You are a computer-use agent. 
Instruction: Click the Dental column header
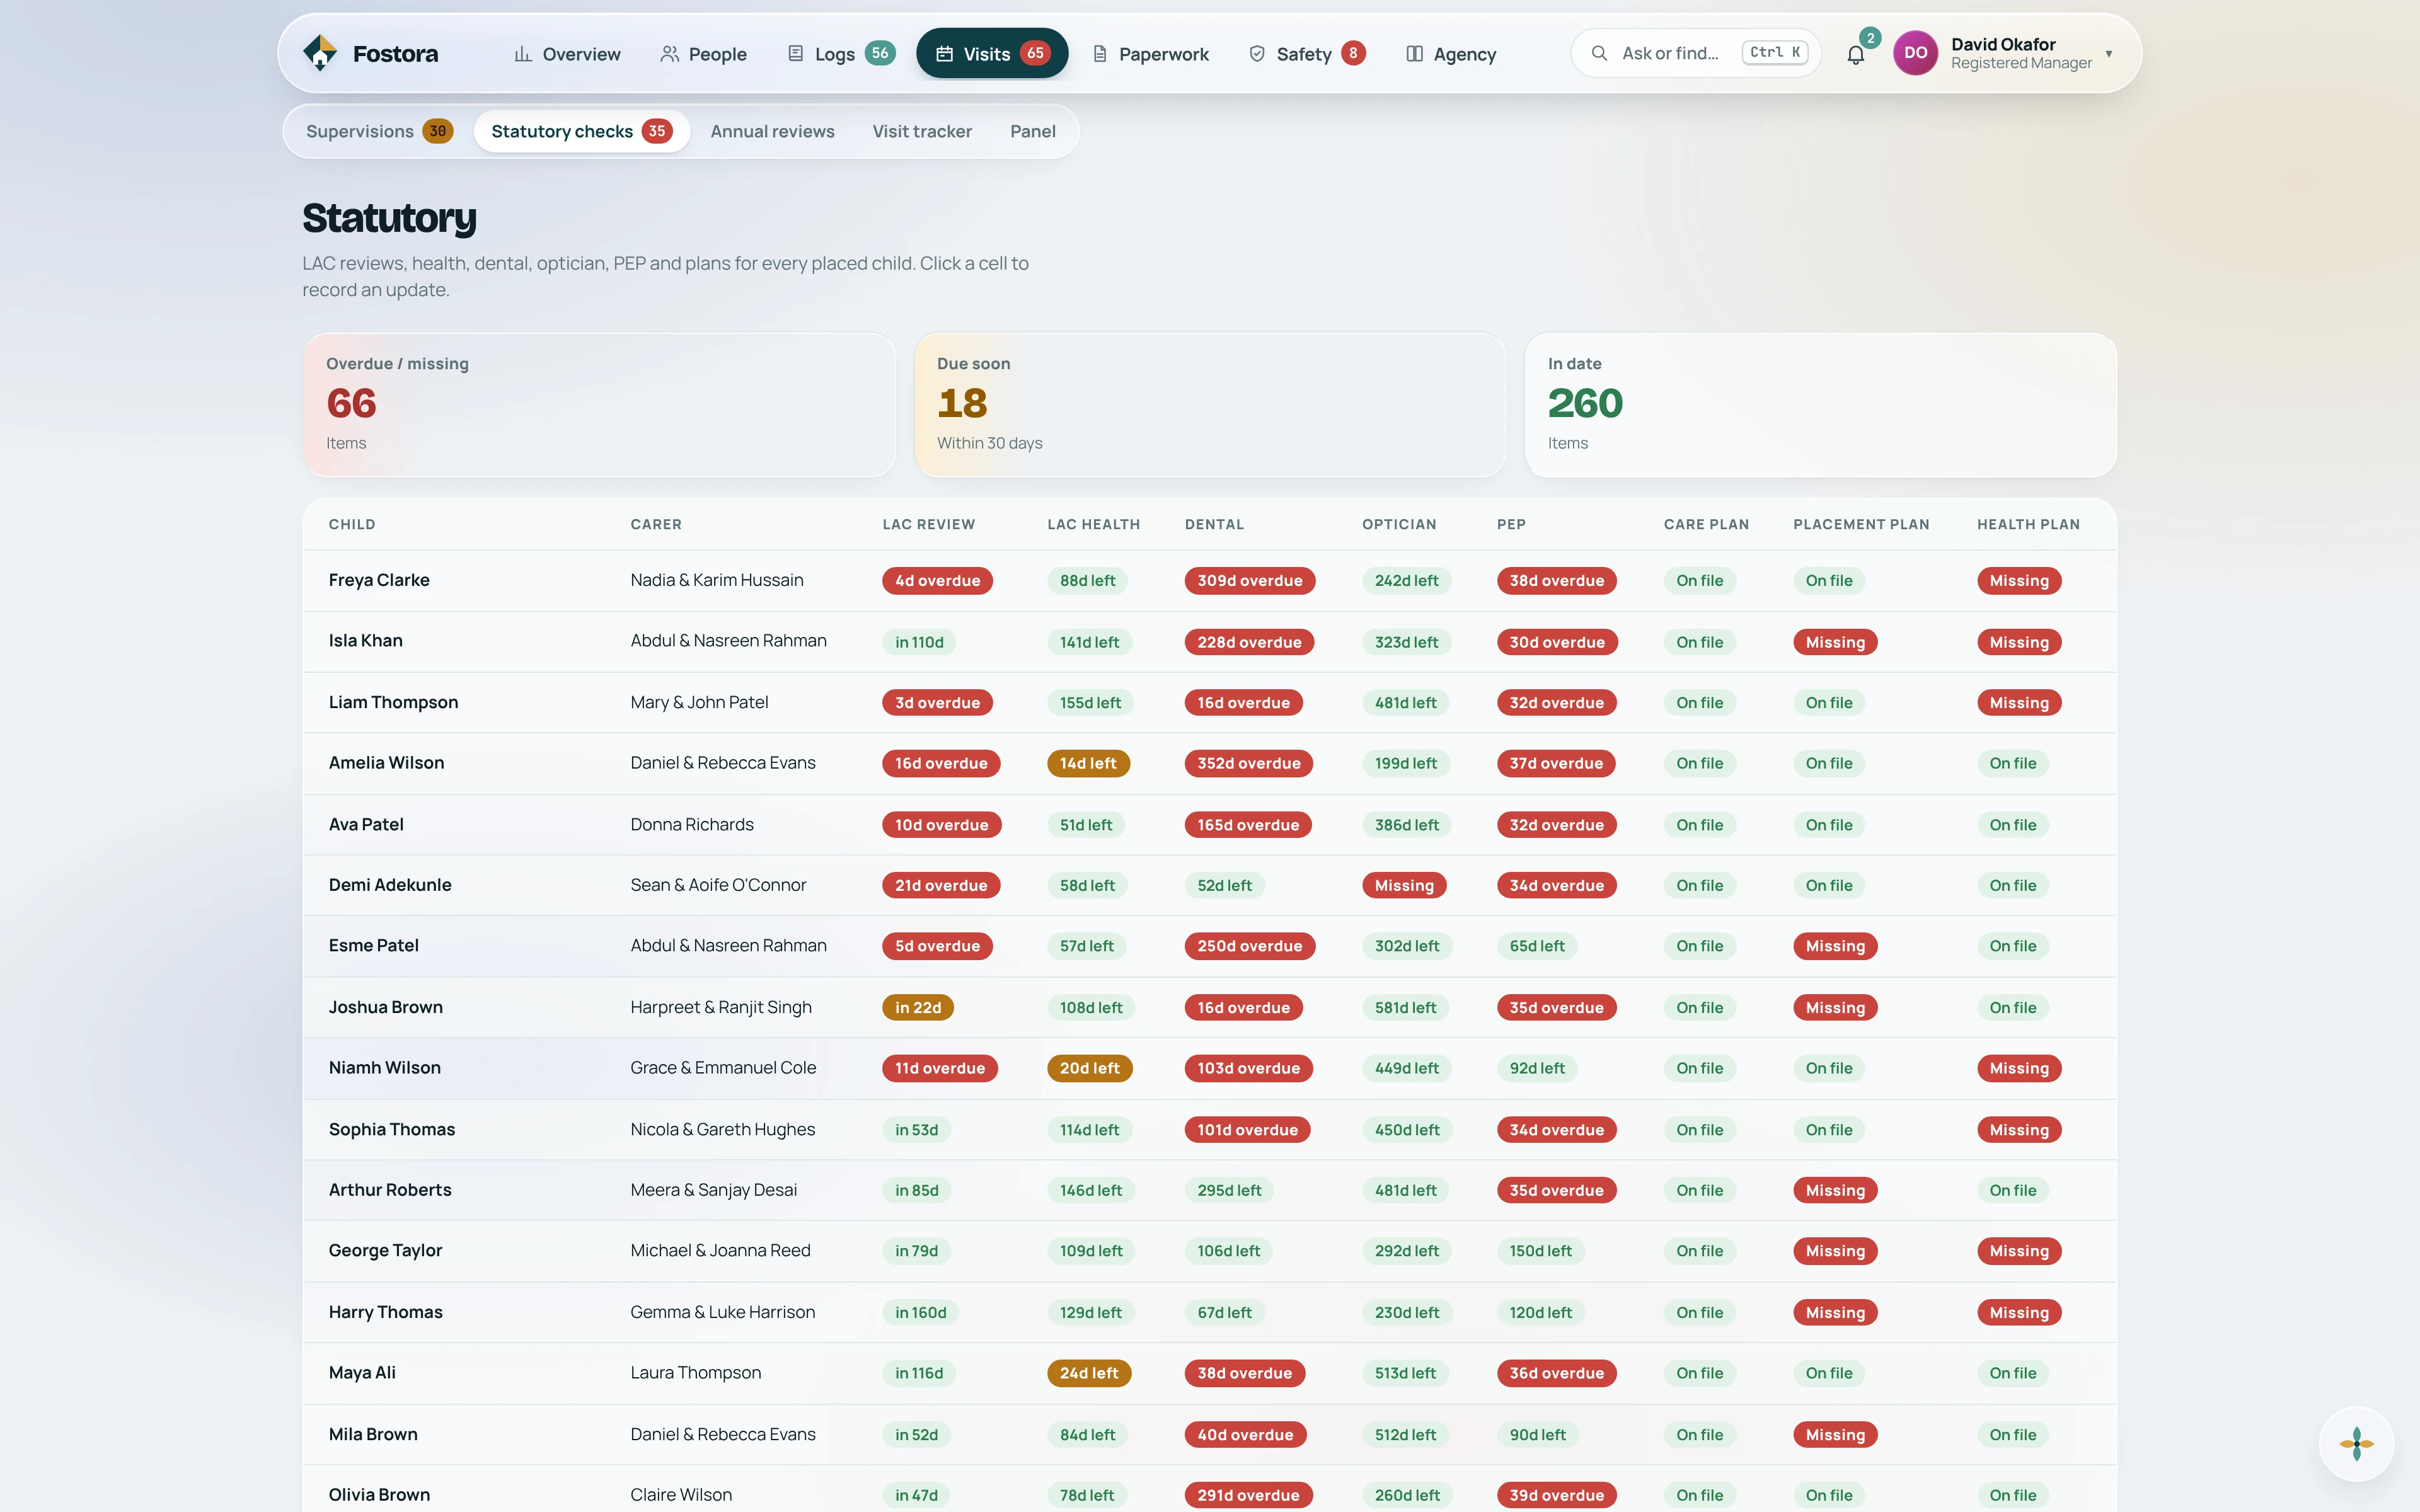click(x=1214, y=524)
